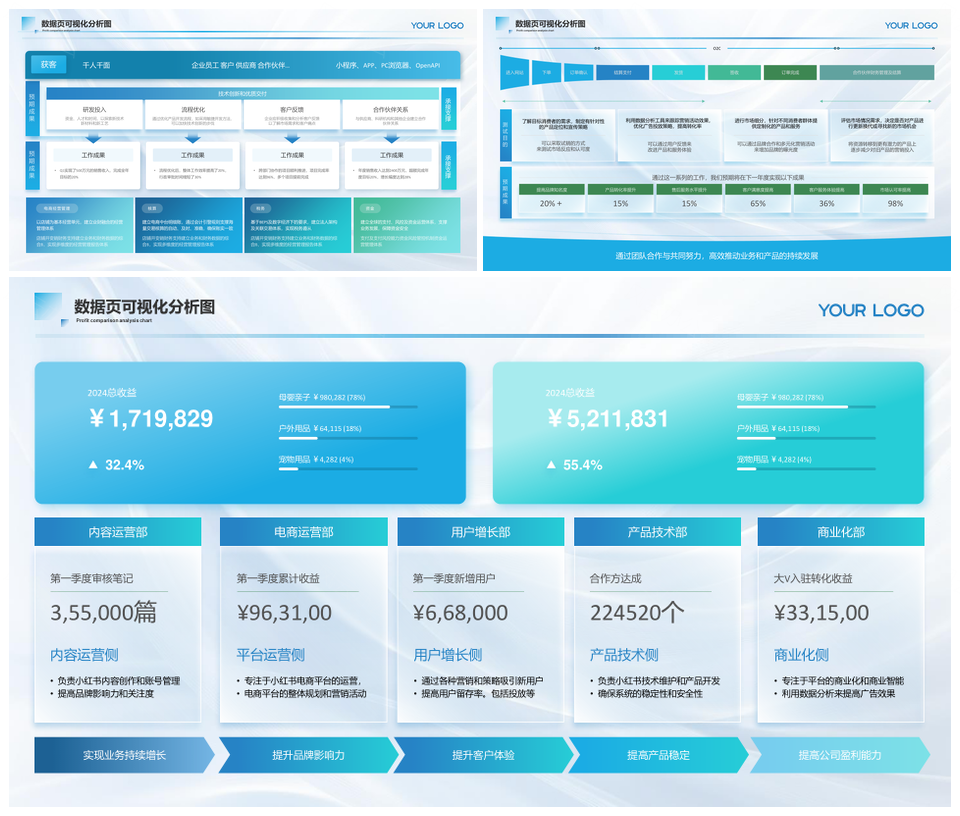Select the 产品技术部 header
This screenshot has height=816, width=960.
[x=658, y=532]
